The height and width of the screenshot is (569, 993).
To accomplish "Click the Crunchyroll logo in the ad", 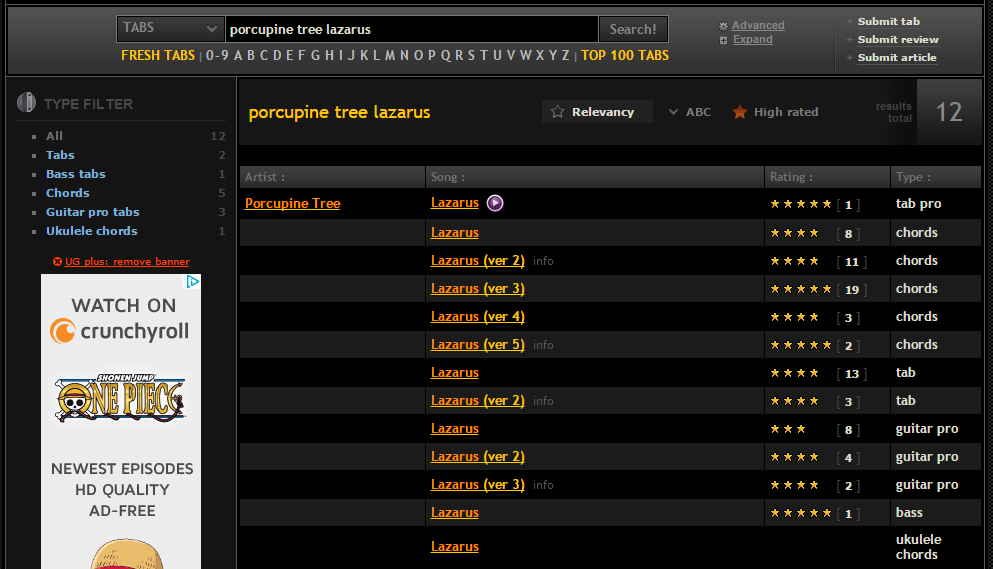I will point(120,331).
